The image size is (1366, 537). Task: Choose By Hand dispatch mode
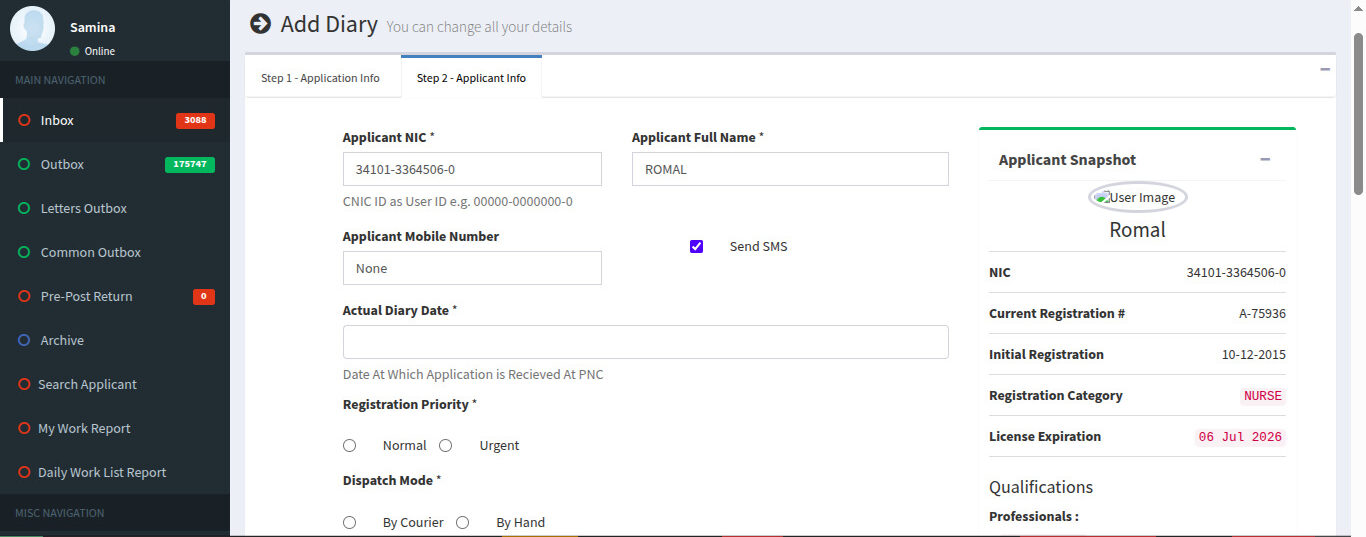(462, 522)
